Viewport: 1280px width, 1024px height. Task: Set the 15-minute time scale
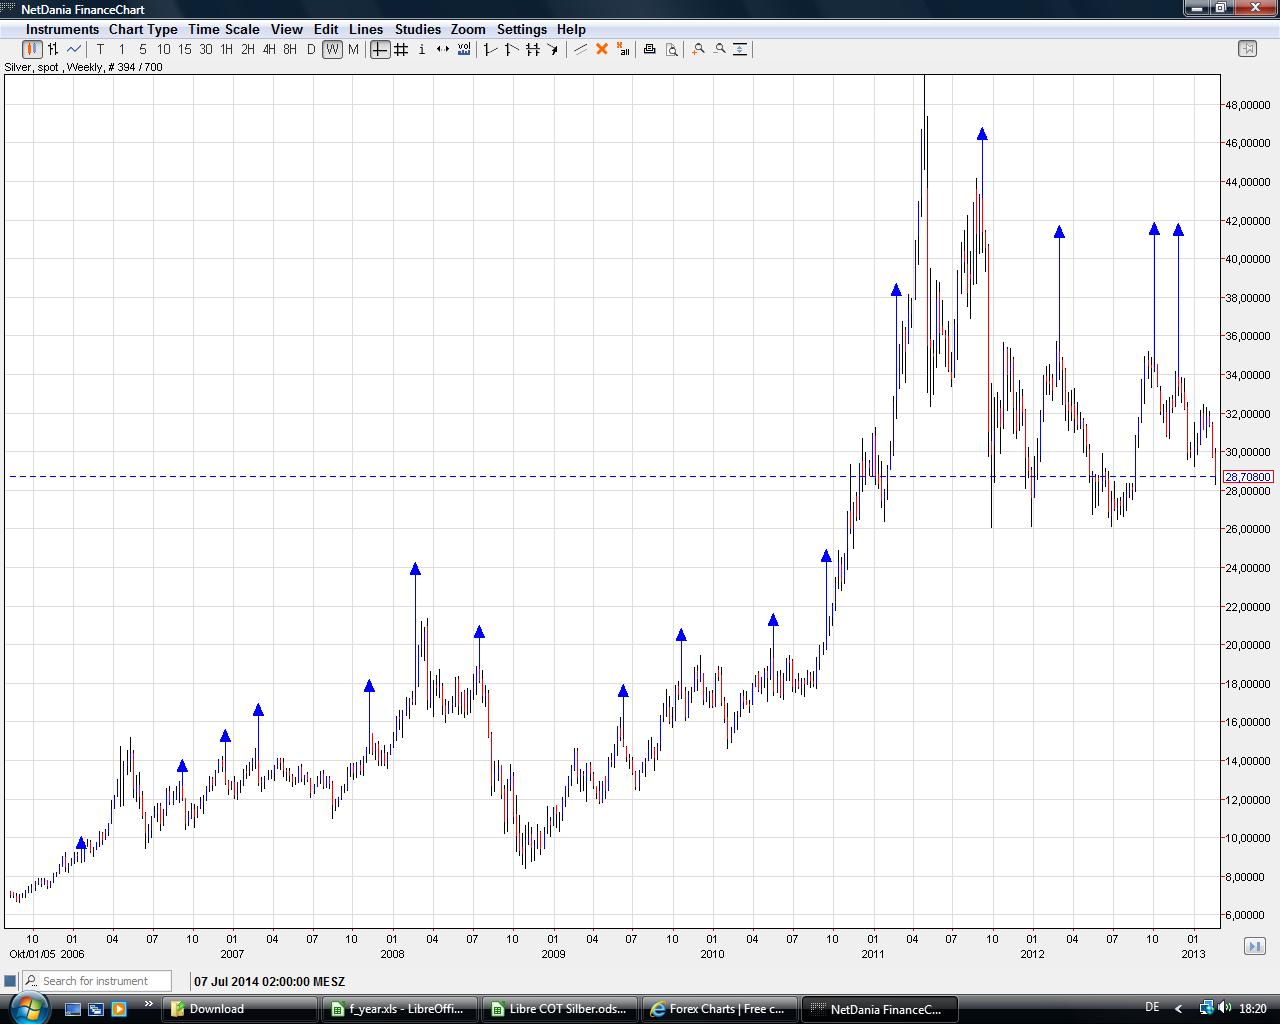tap(185, 49)
